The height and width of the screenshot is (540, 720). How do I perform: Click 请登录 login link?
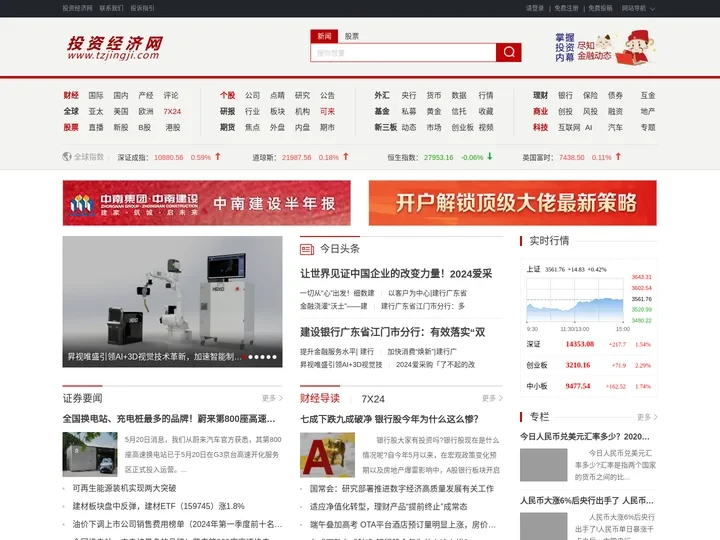535,8
